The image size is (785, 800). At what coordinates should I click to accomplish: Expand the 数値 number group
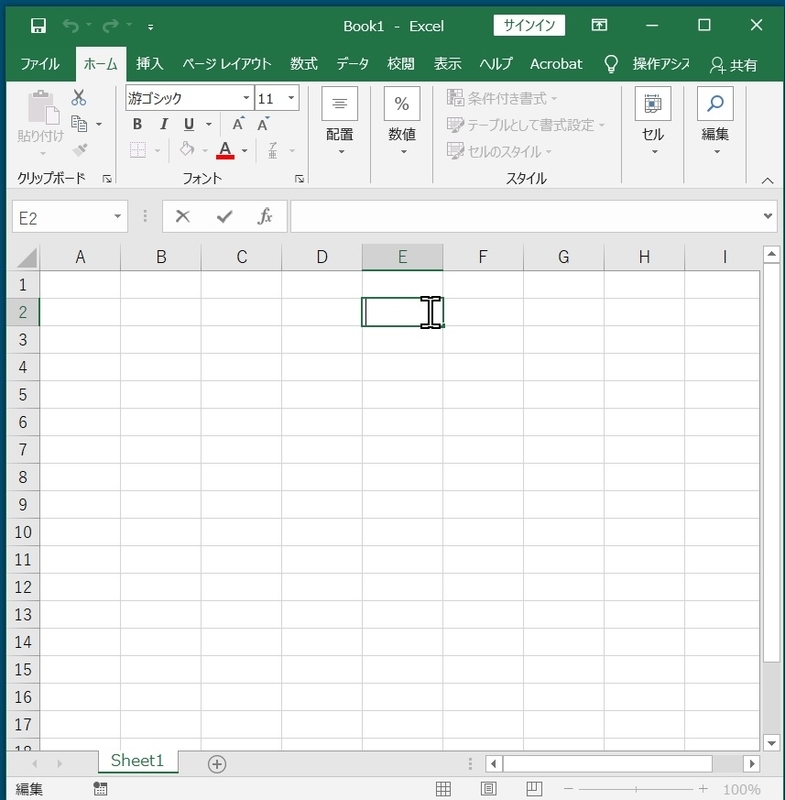tap(402, 121)
